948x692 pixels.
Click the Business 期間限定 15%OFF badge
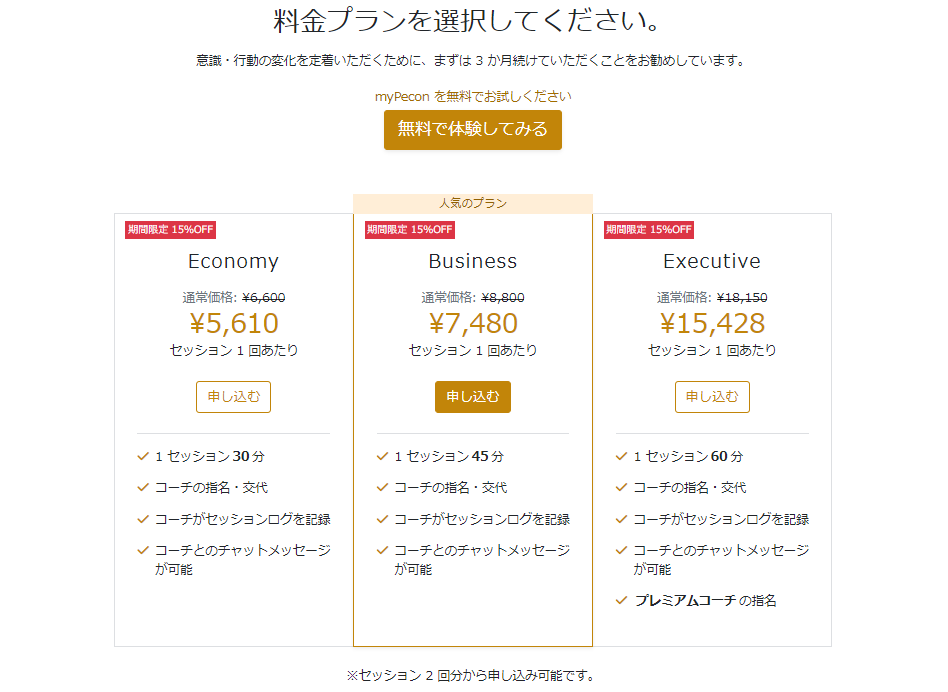[409, 230]
